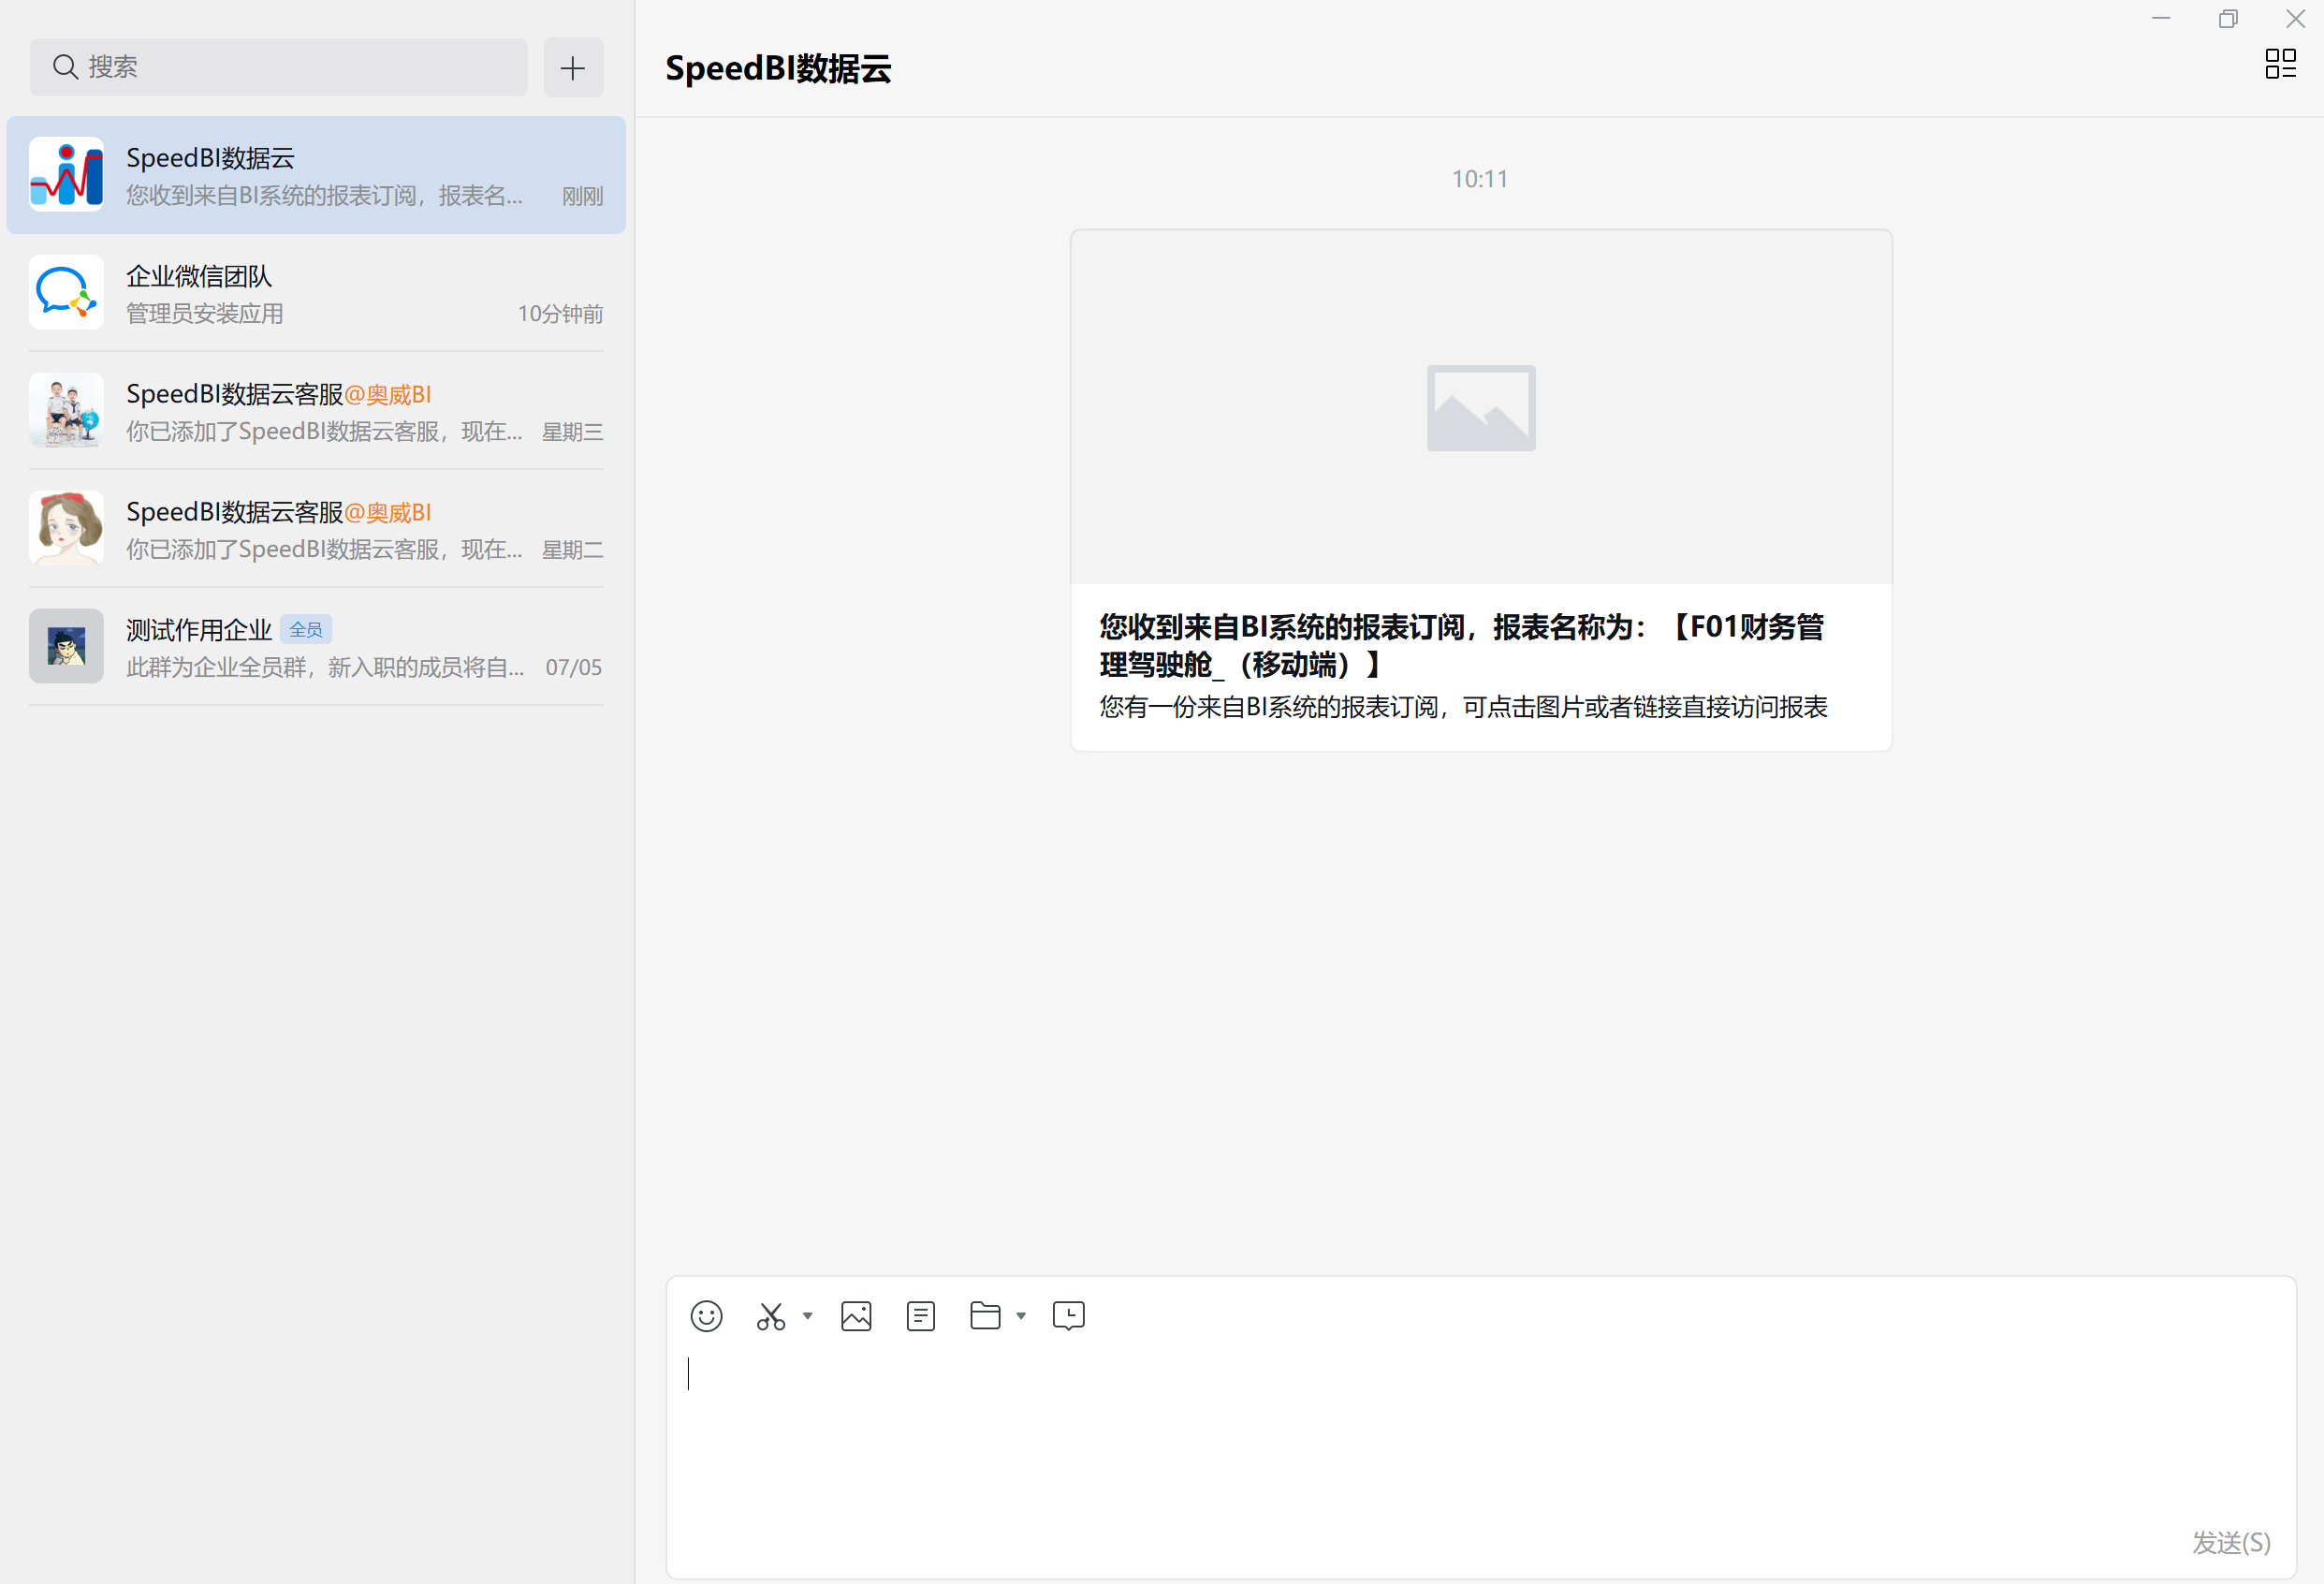Open the folder file-send icon
This screenshot has width=2324, height=1584.
pyautogui.click(x=985, y=1316)
